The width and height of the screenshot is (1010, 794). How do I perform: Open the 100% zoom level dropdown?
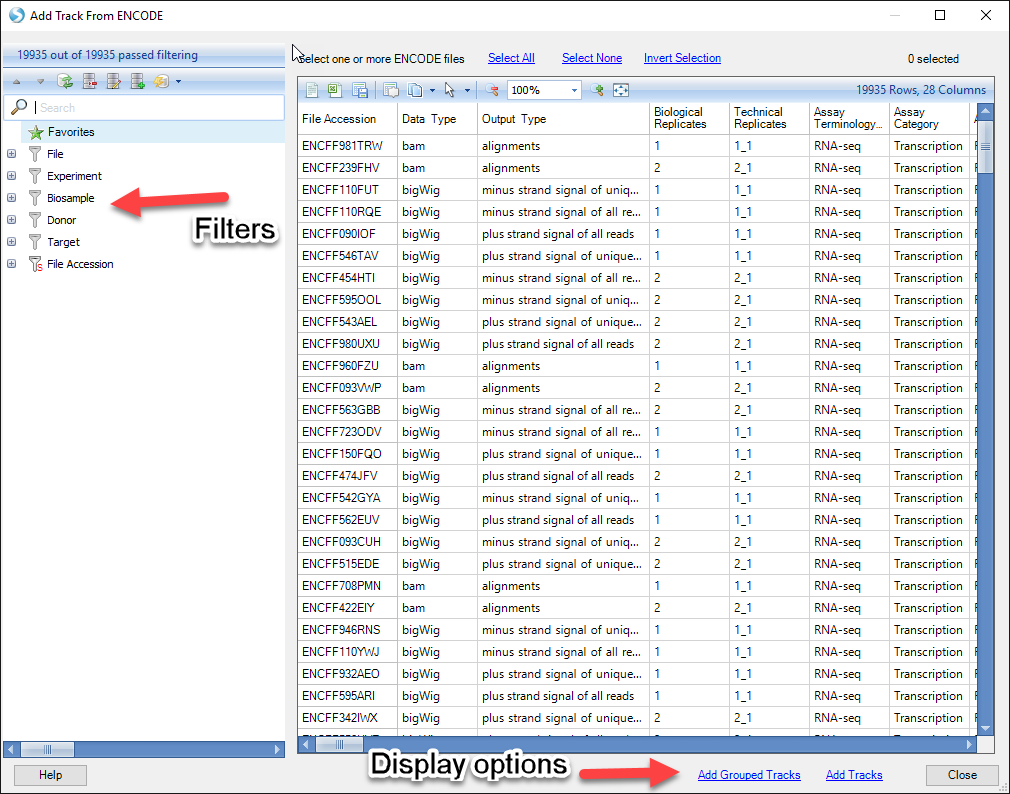574,91
